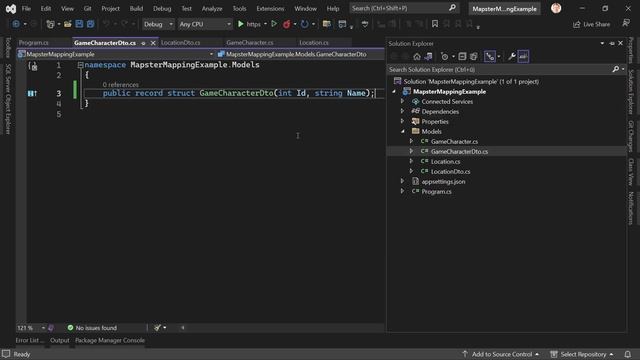Switch to the Program.cs tab

point(33,42)
